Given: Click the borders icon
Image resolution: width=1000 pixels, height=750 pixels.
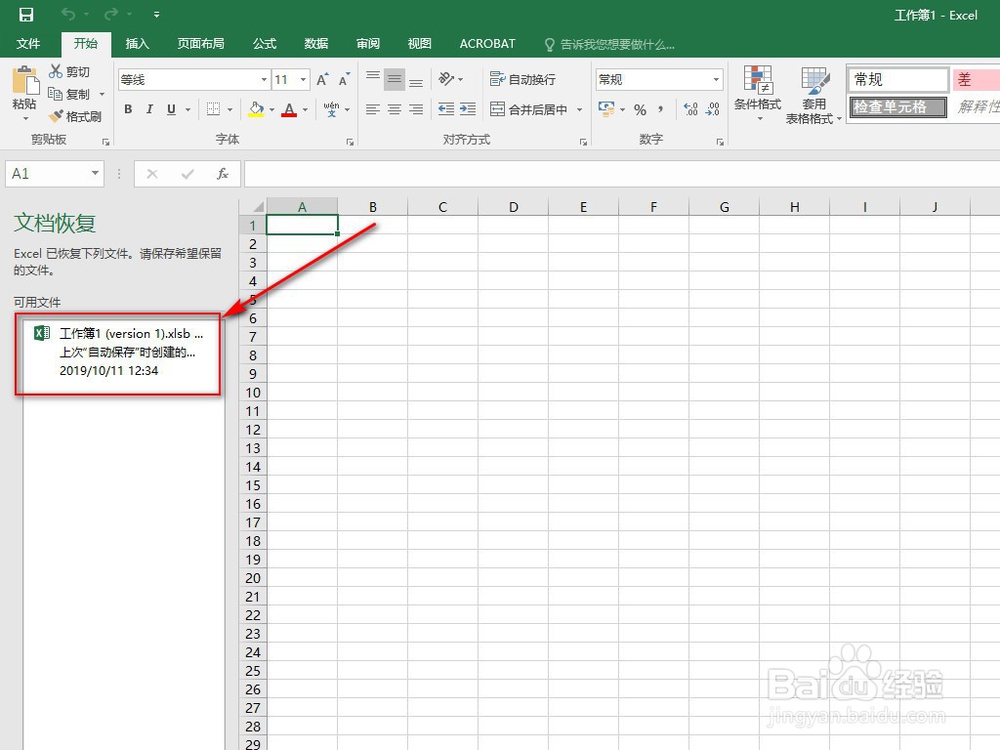Looking at the screenshot, I should click(214, 109).
